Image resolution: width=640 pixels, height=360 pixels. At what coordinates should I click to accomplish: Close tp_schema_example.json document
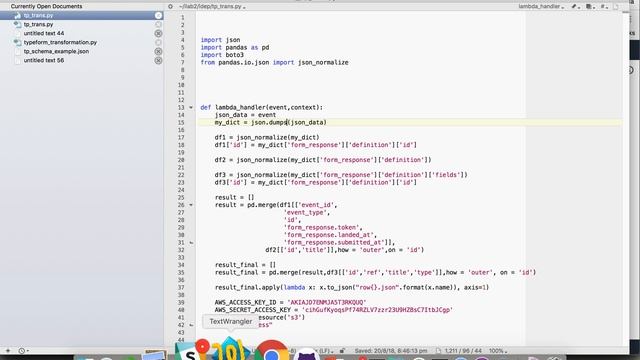click(158, 51)
